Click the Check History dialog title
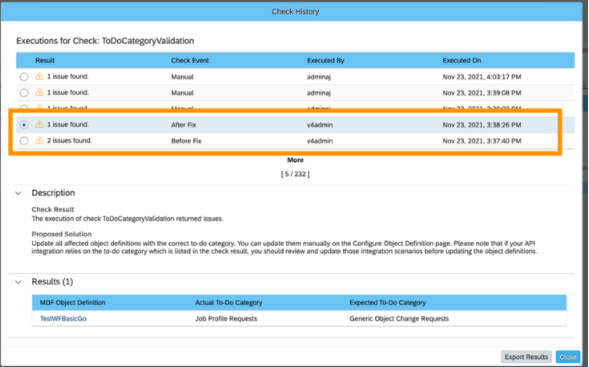The height and width of the screenshot is (367, 589). click(x=295, y=12)
